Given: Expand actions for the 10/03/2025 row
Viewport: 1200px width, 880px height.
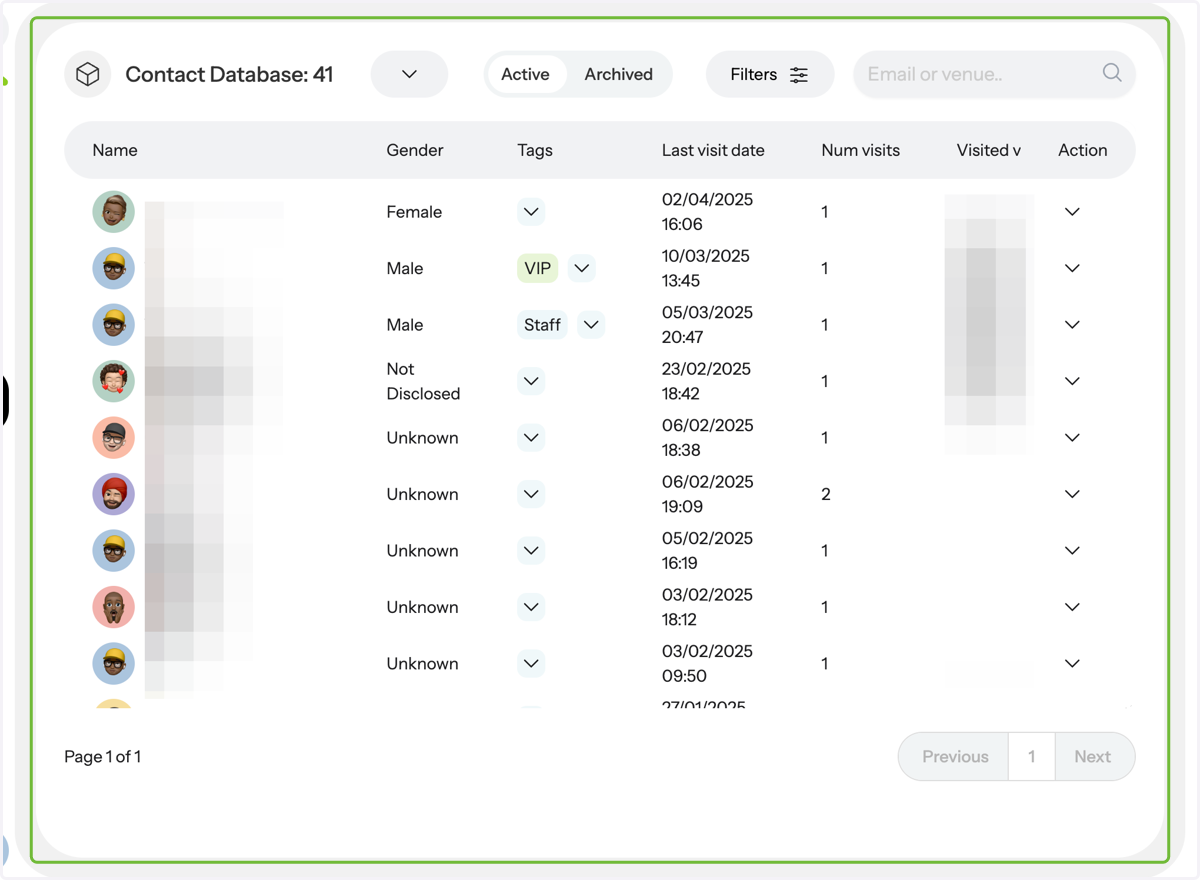Looking at the screenshot, I should click(x=1072, y=268).
